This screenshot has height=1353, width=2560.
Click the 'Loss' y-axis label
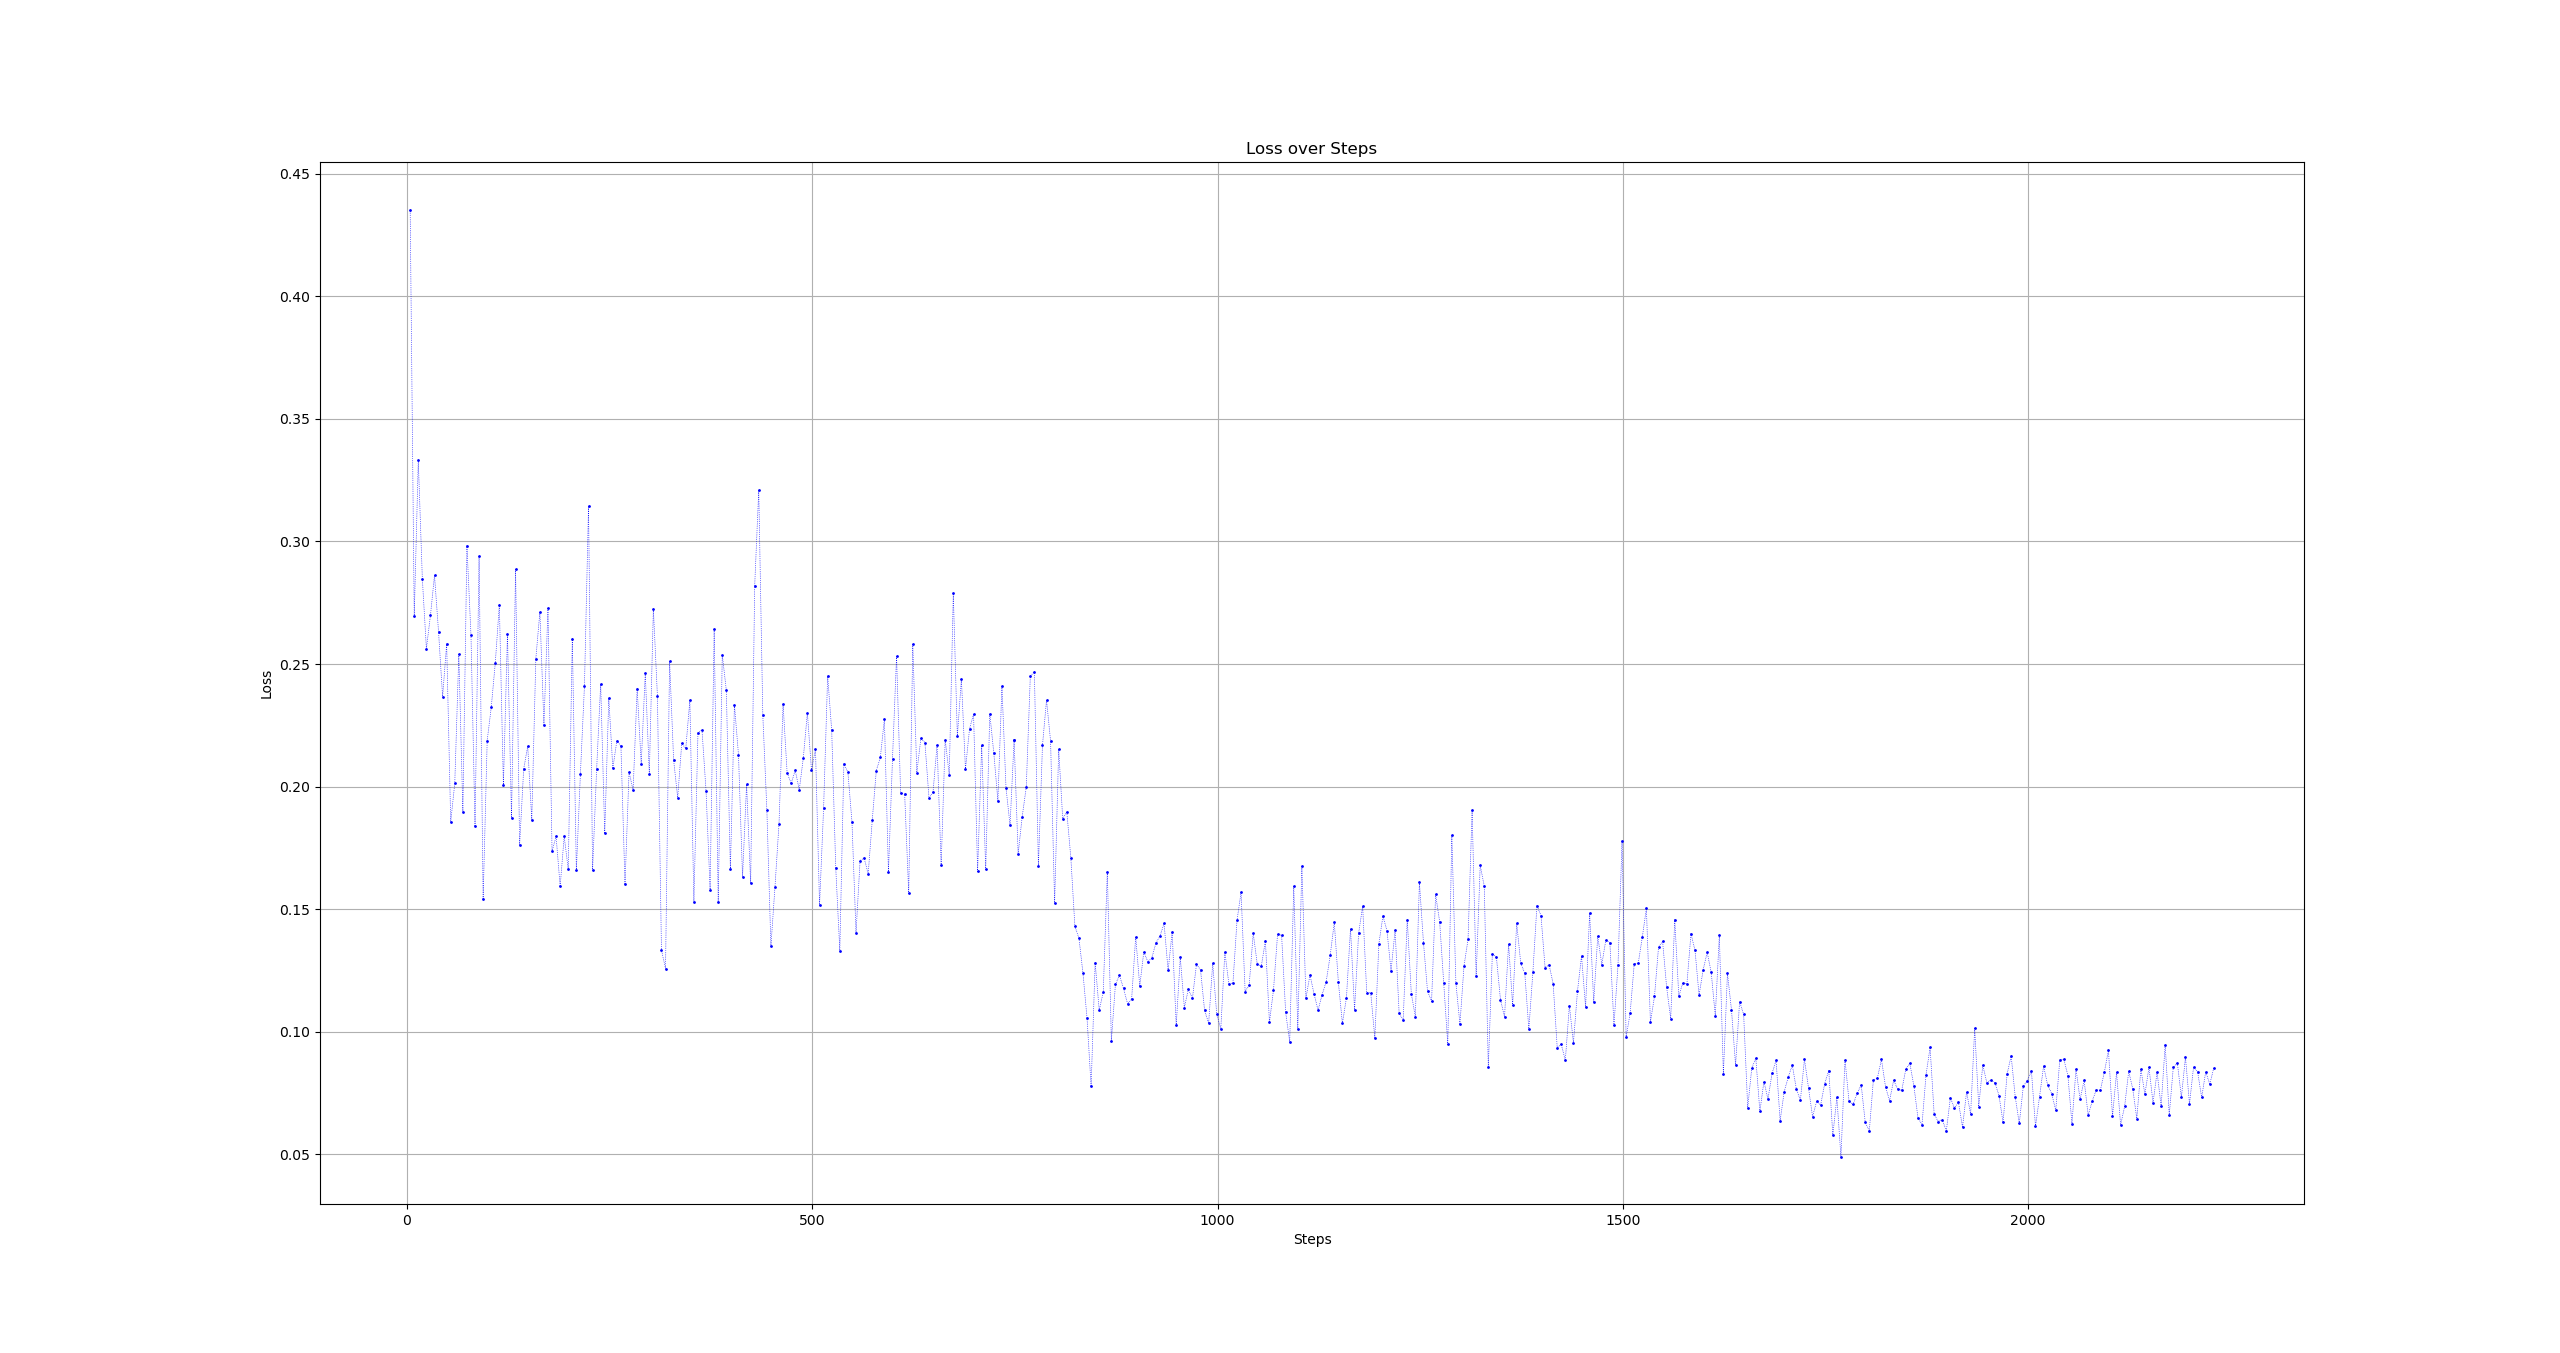(266, 685)
